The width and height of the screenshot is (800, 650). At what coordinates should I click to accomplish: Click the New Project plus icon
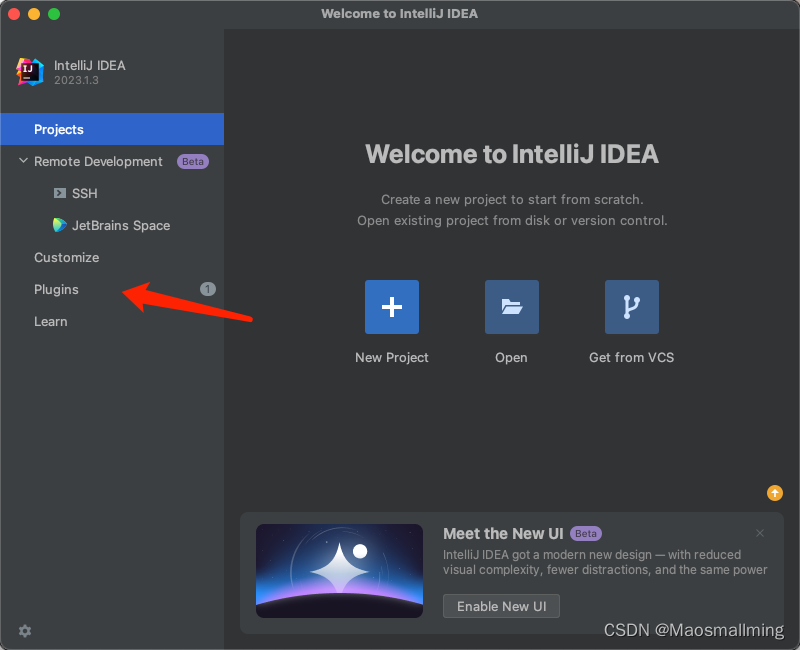391,307
